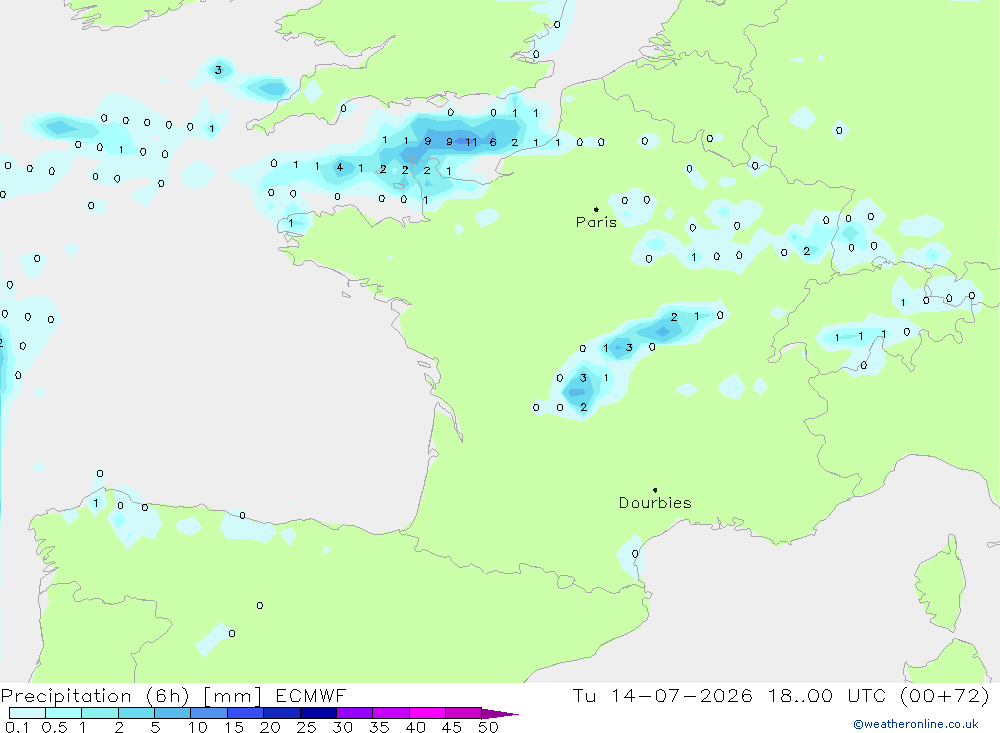The height and width of the screenshot is (733, 1000).
Task: Click the legend scale label '50'
Action: pos(488,727)
